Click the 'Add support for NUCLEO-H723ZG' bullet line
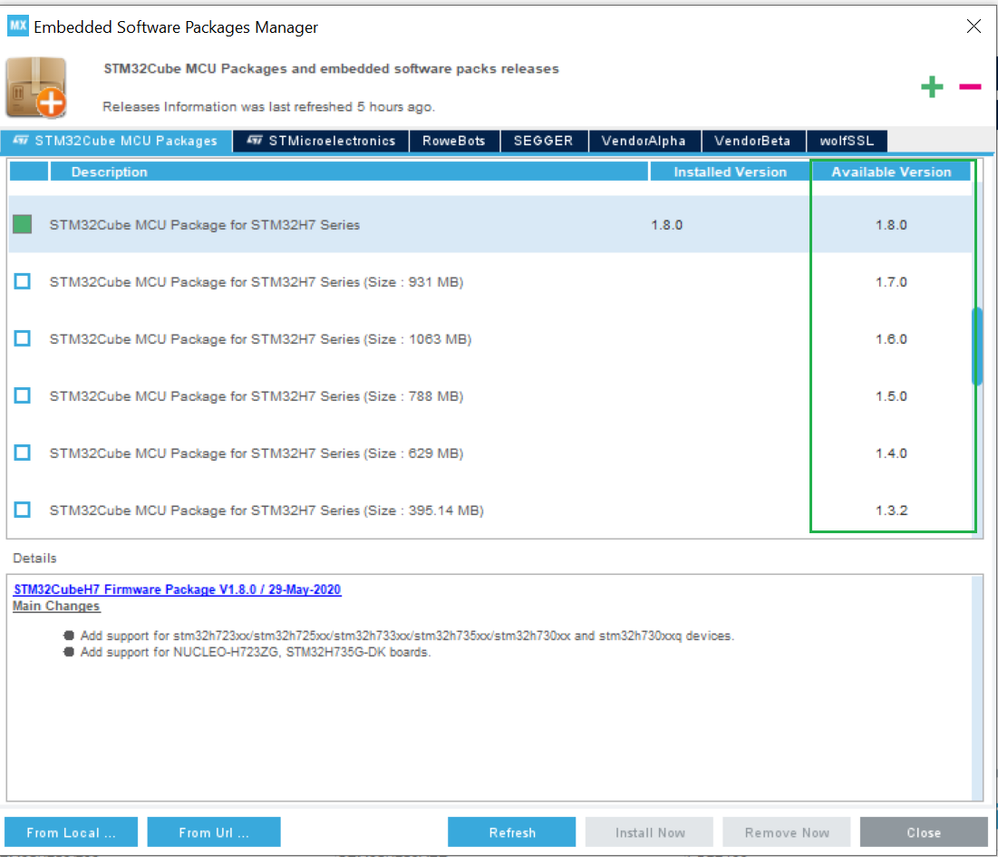This screenshot has height=857, width=998. click(255, 652)
